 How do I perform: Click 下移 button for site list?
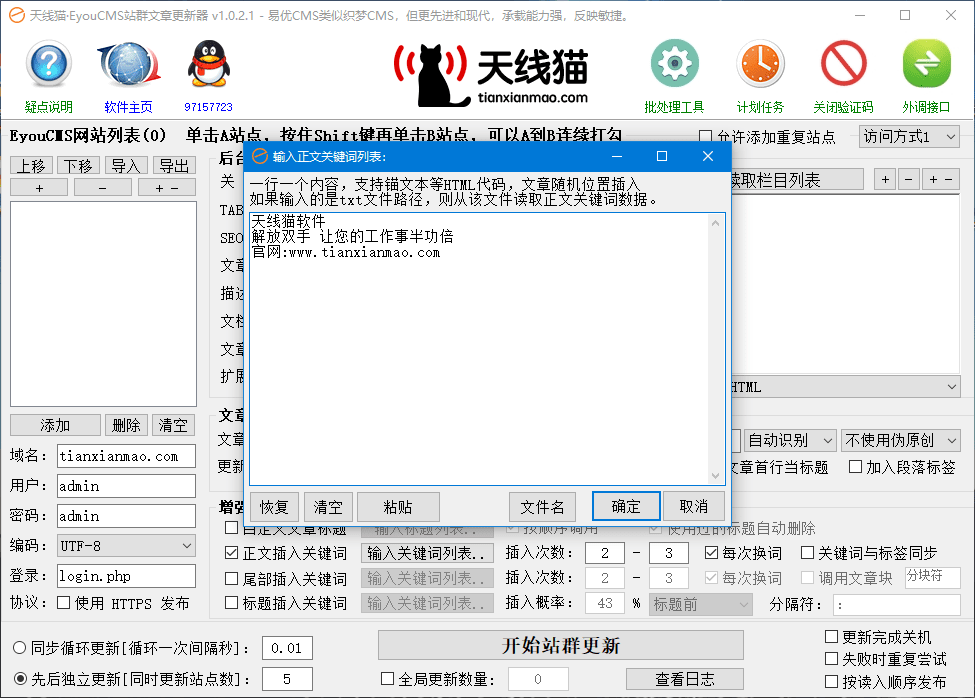(x=79, y=165)
